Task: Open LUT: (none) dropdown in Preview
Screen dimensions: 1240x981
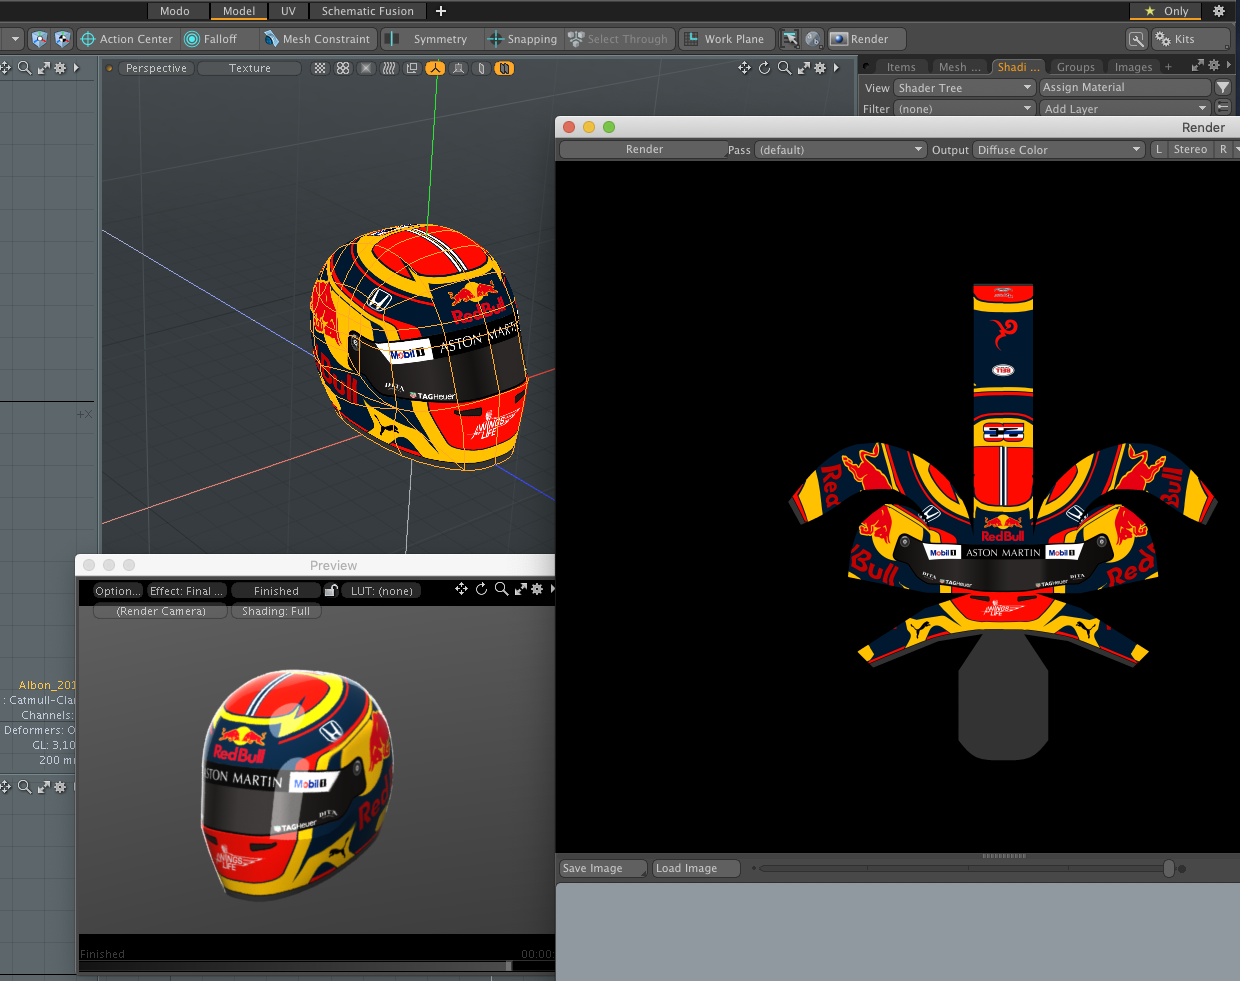Action: coord(381,591)
